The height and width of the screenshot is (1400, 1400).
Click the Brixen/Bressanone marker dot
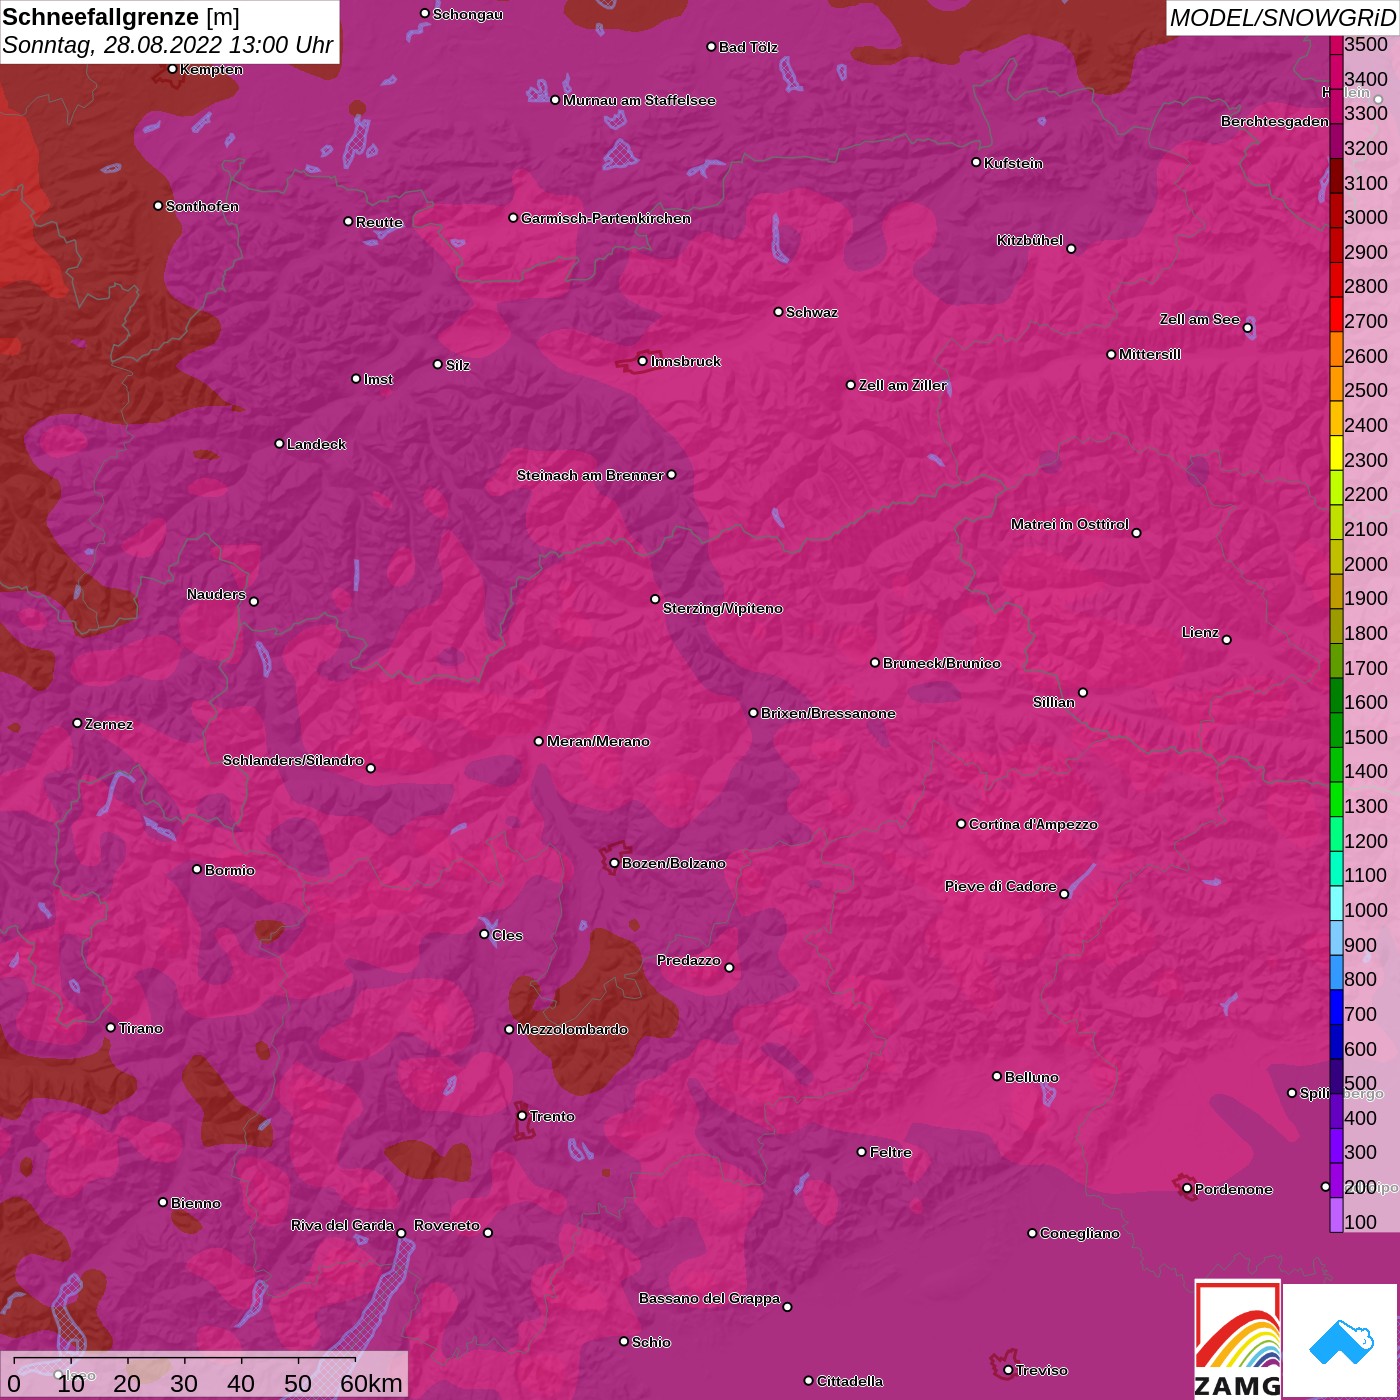[x=753, y=713]
